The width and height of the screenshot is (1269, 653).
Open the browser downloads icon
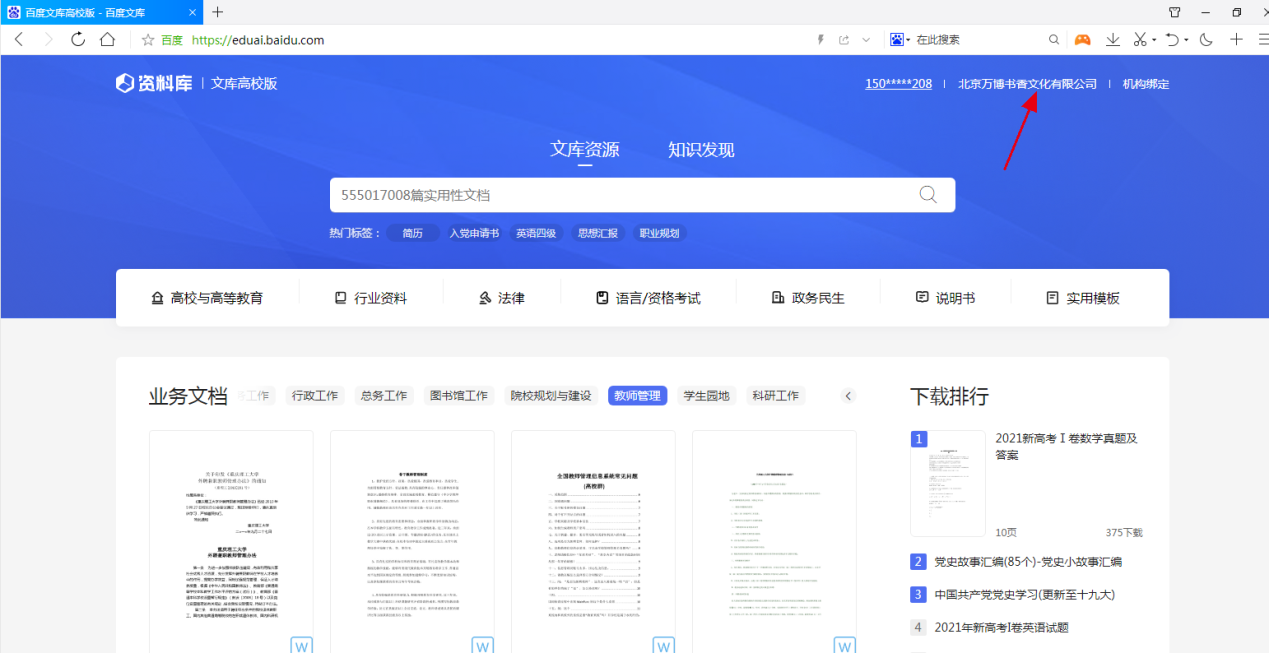(1112, 40)
